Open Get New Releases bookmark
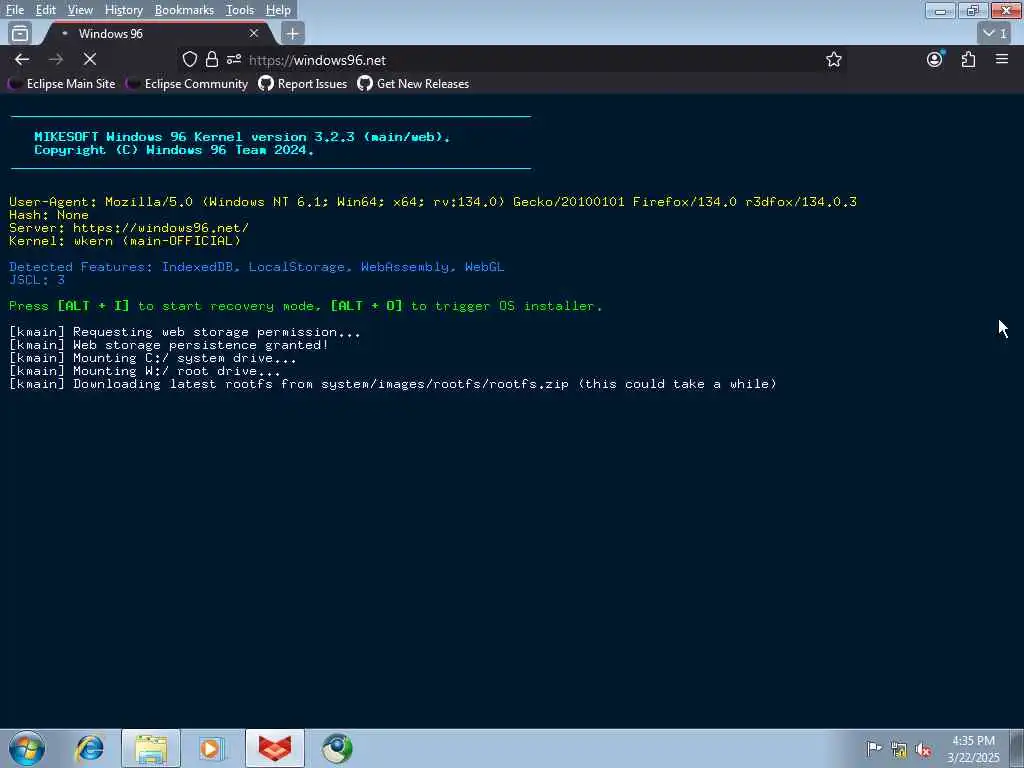This screenshot has height=768, width=1024. tap(413, 84)
